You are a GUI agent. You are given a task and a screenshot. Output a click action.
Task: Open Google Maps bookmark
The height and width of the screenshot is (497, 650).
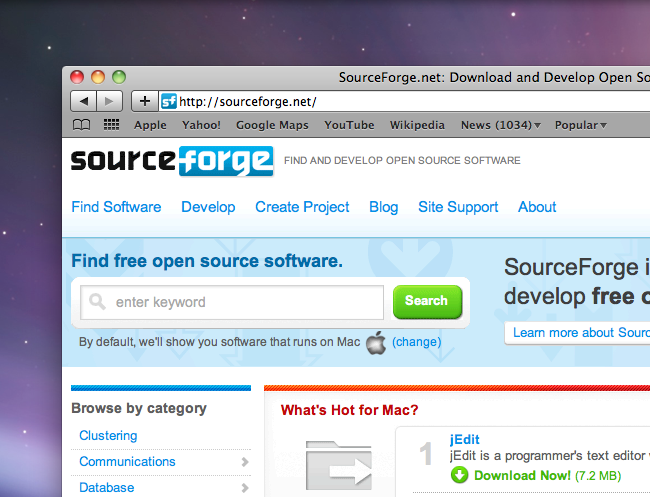[x=272, y=125]
